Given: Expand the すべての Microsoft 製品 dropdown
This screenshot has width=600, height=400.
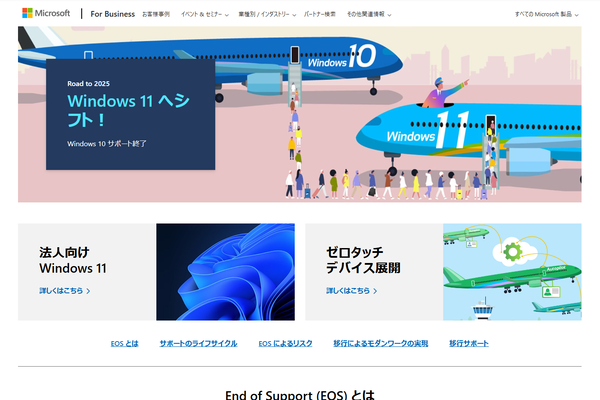Looking at the screenshot, I should (x=546, y=15).
